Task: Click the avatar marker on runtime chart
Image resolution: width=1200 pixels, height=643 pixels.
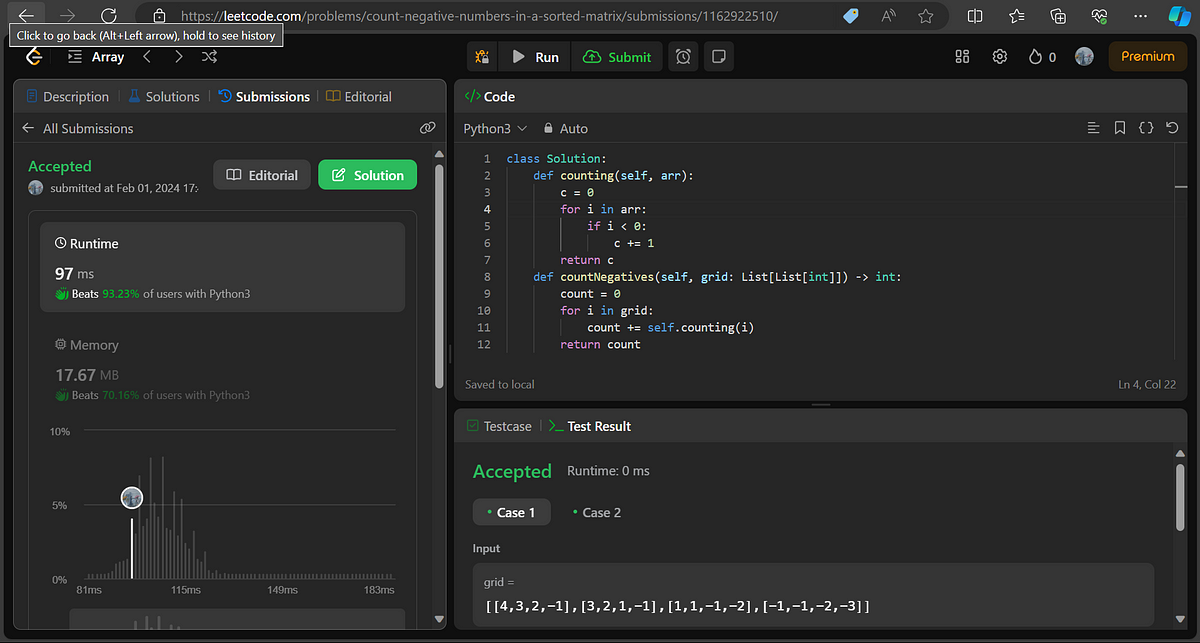Action: tap(132, 497)
